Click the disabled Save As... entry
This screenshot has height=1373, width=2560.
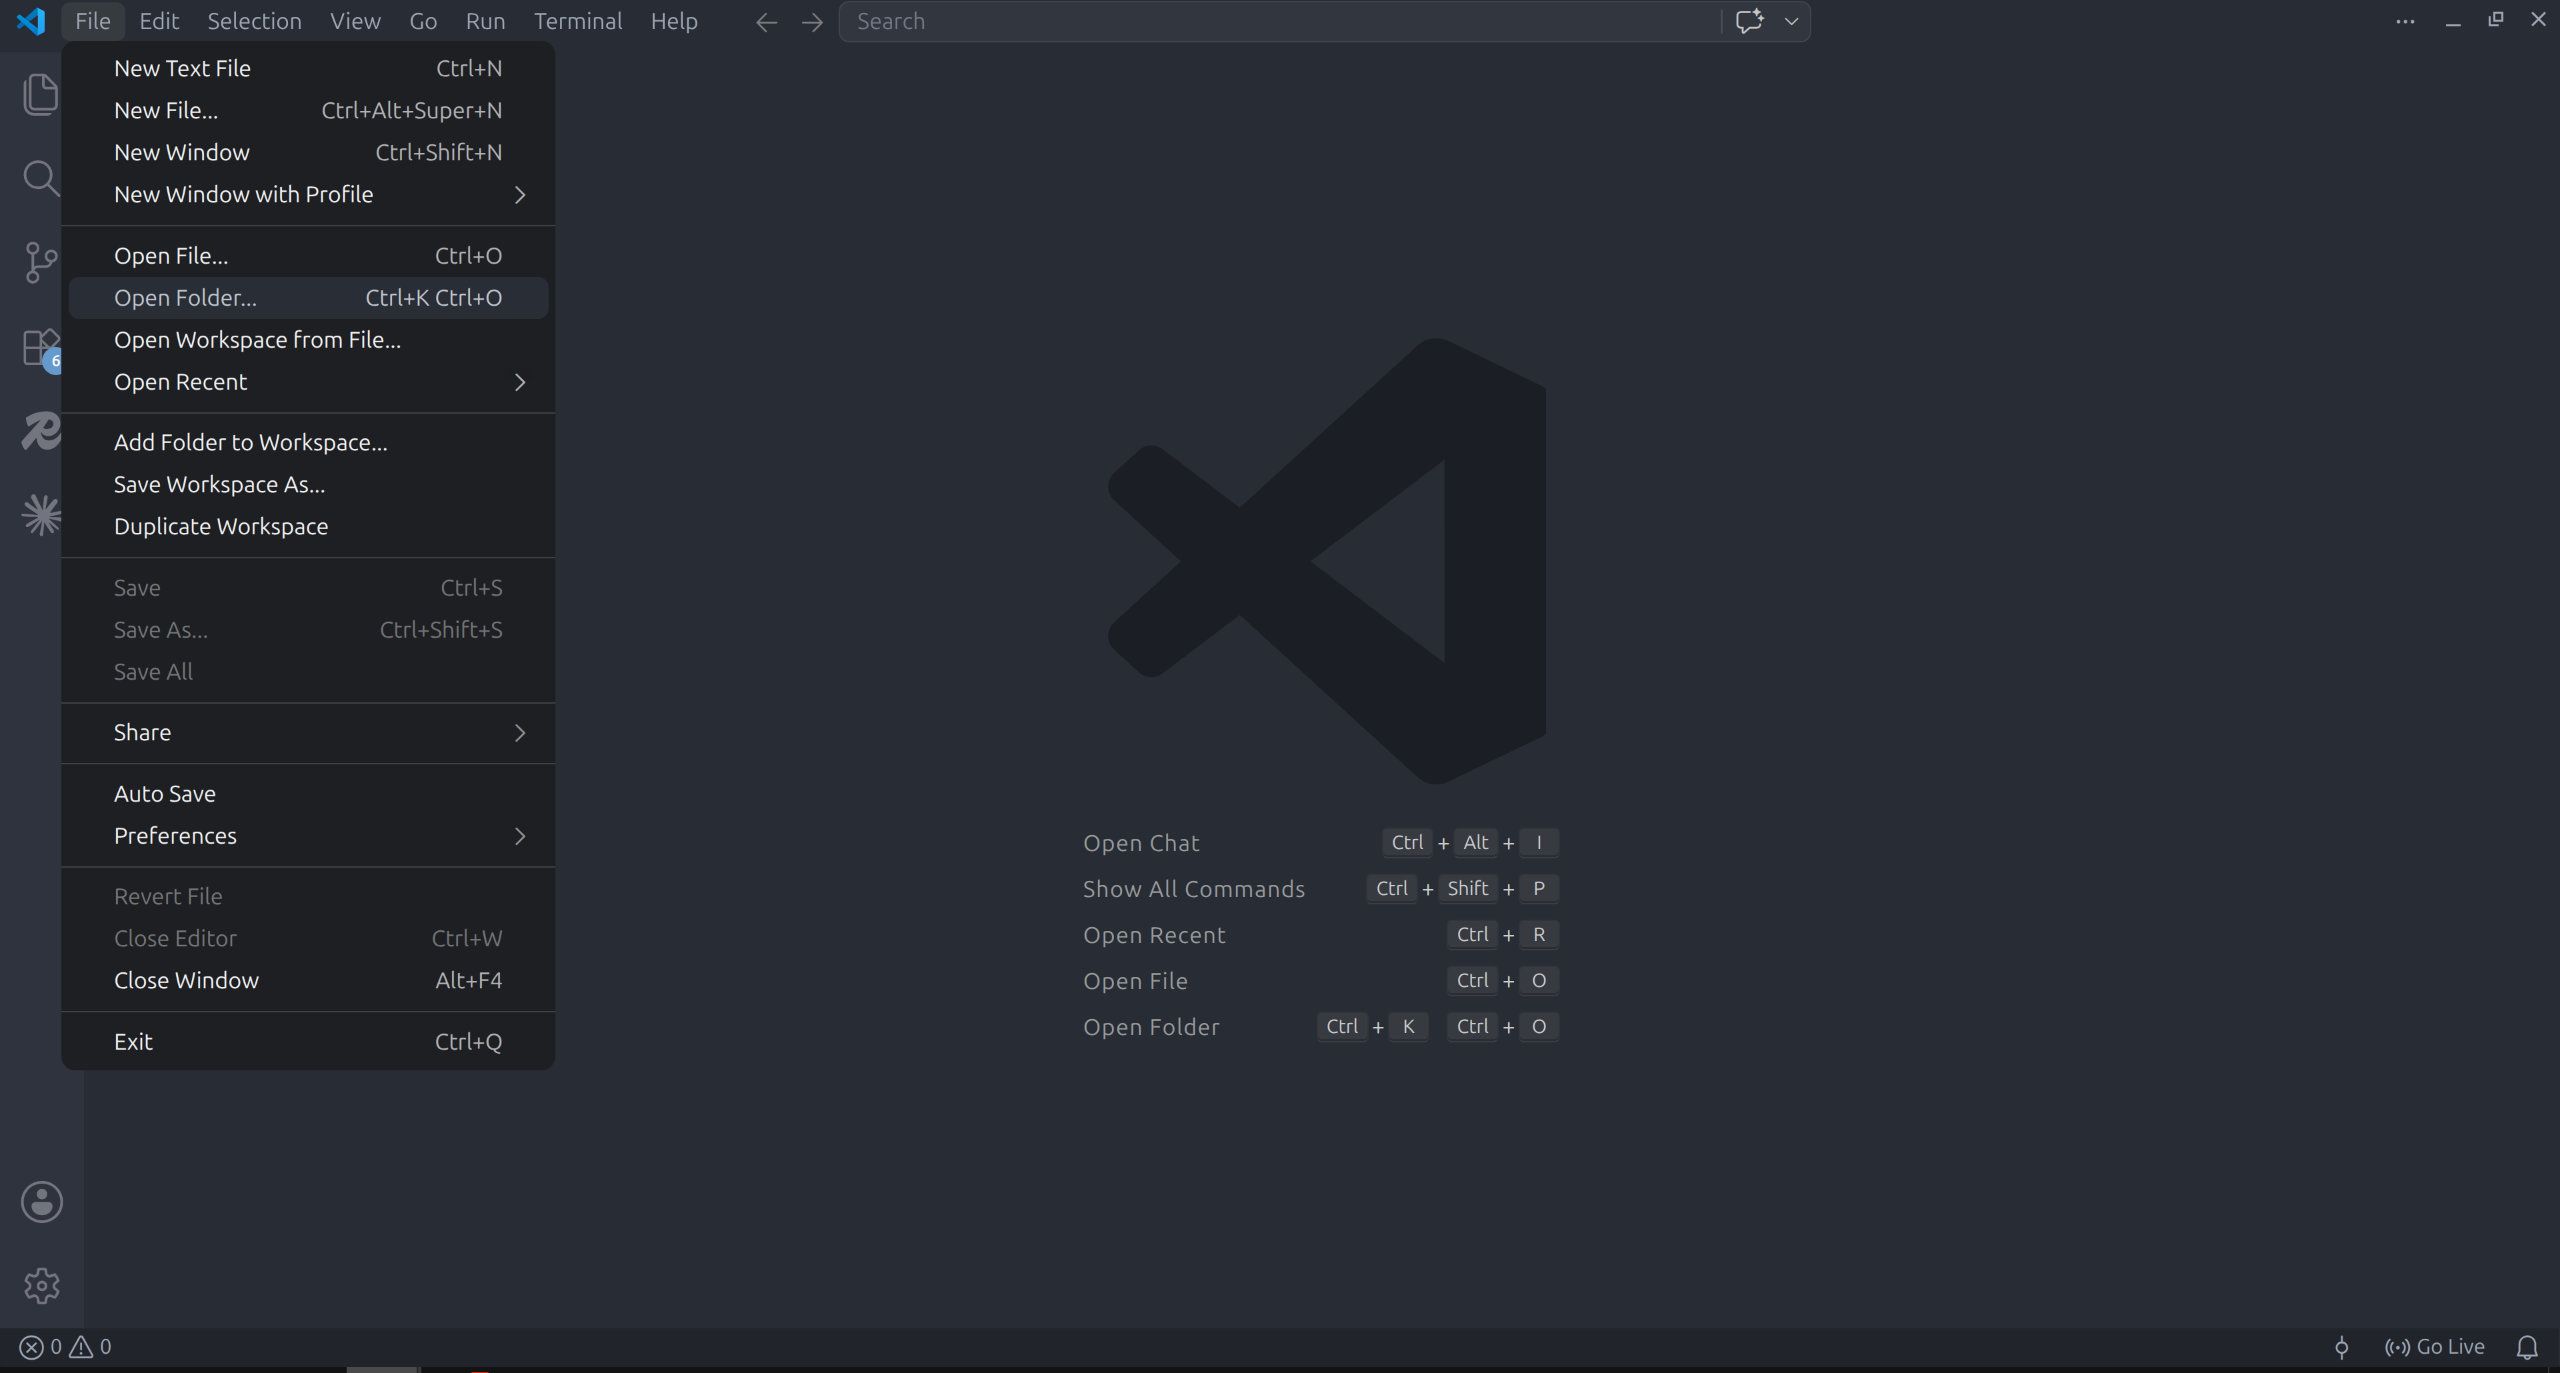click(308, 630)
